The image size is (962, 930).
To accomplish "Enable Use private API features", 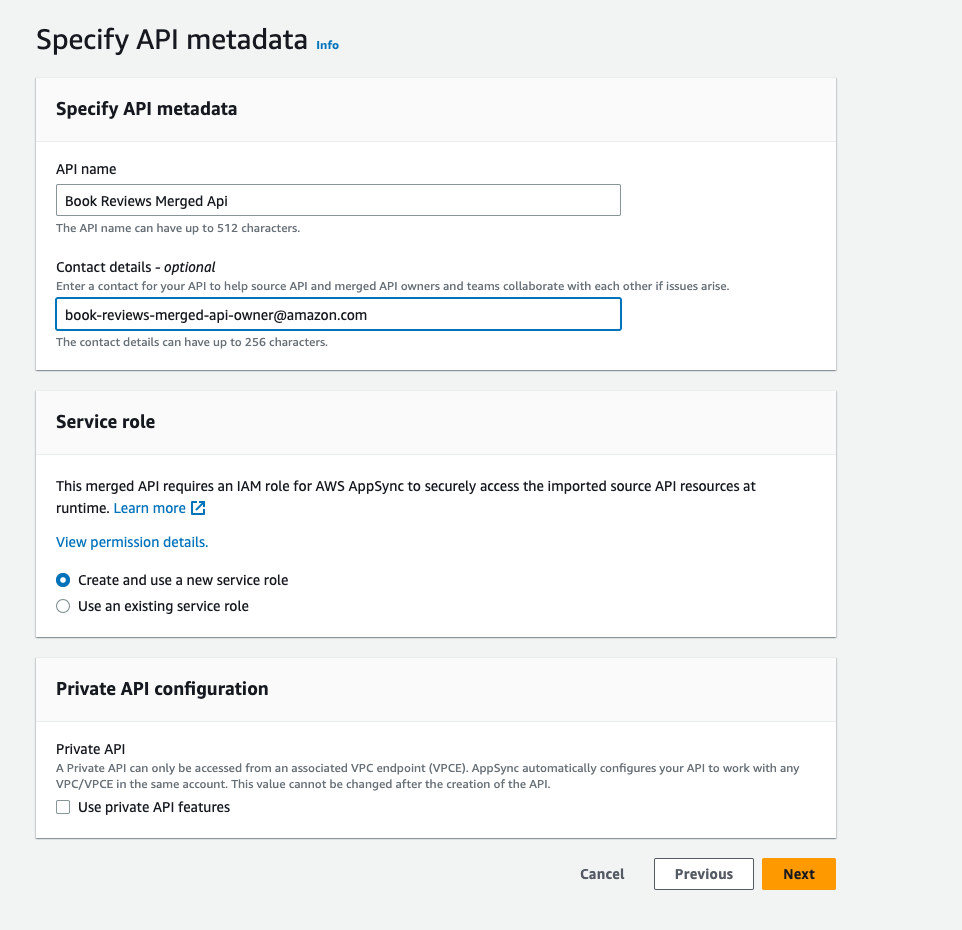I will [63, 807].
